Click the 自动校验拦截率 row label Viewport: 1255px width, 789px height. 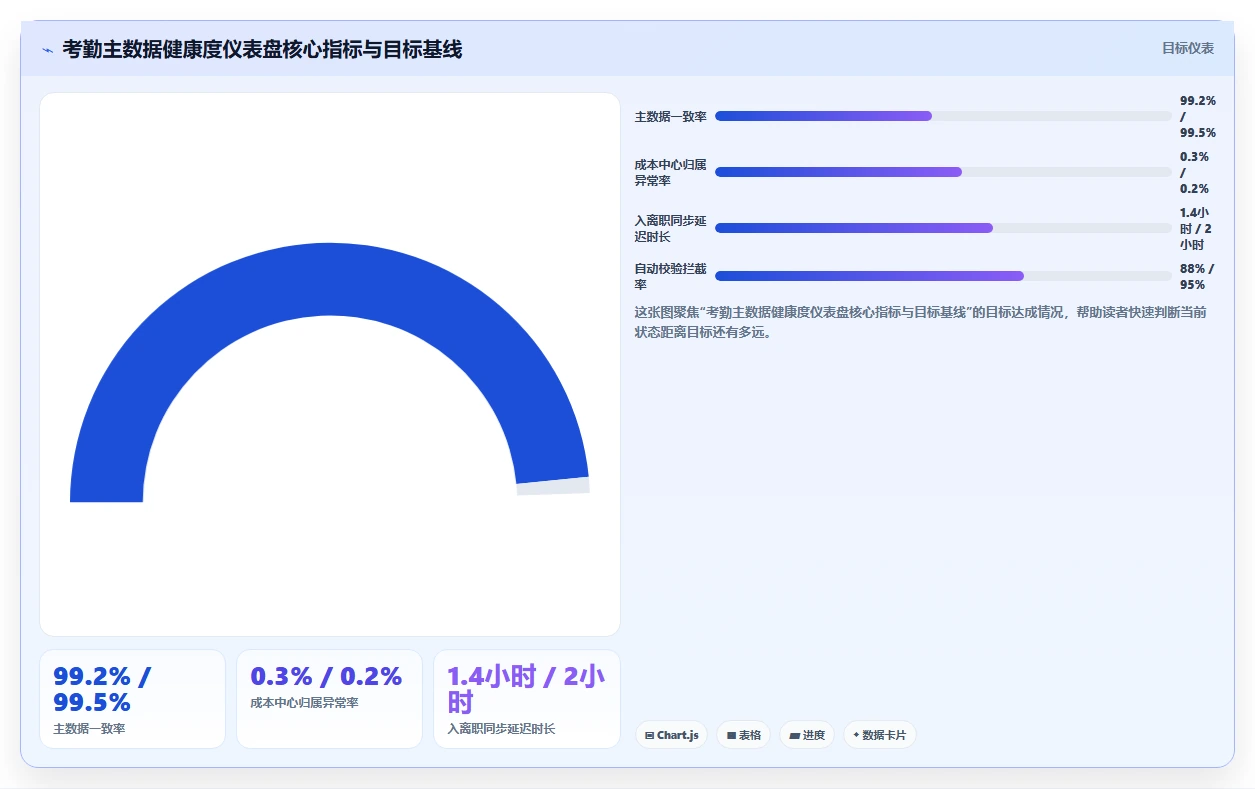point(670,276)
